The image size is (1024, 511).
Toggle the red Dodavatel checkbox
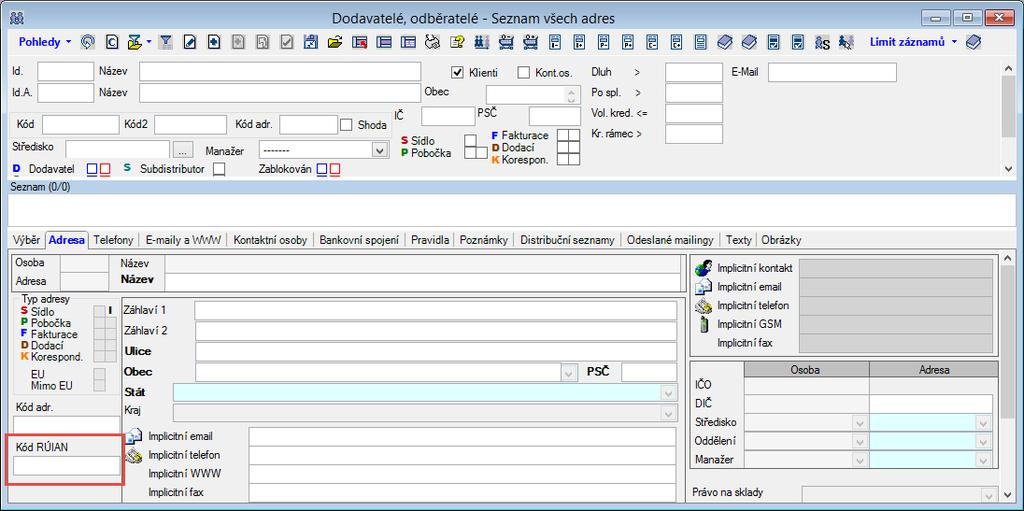click(104, 169)
